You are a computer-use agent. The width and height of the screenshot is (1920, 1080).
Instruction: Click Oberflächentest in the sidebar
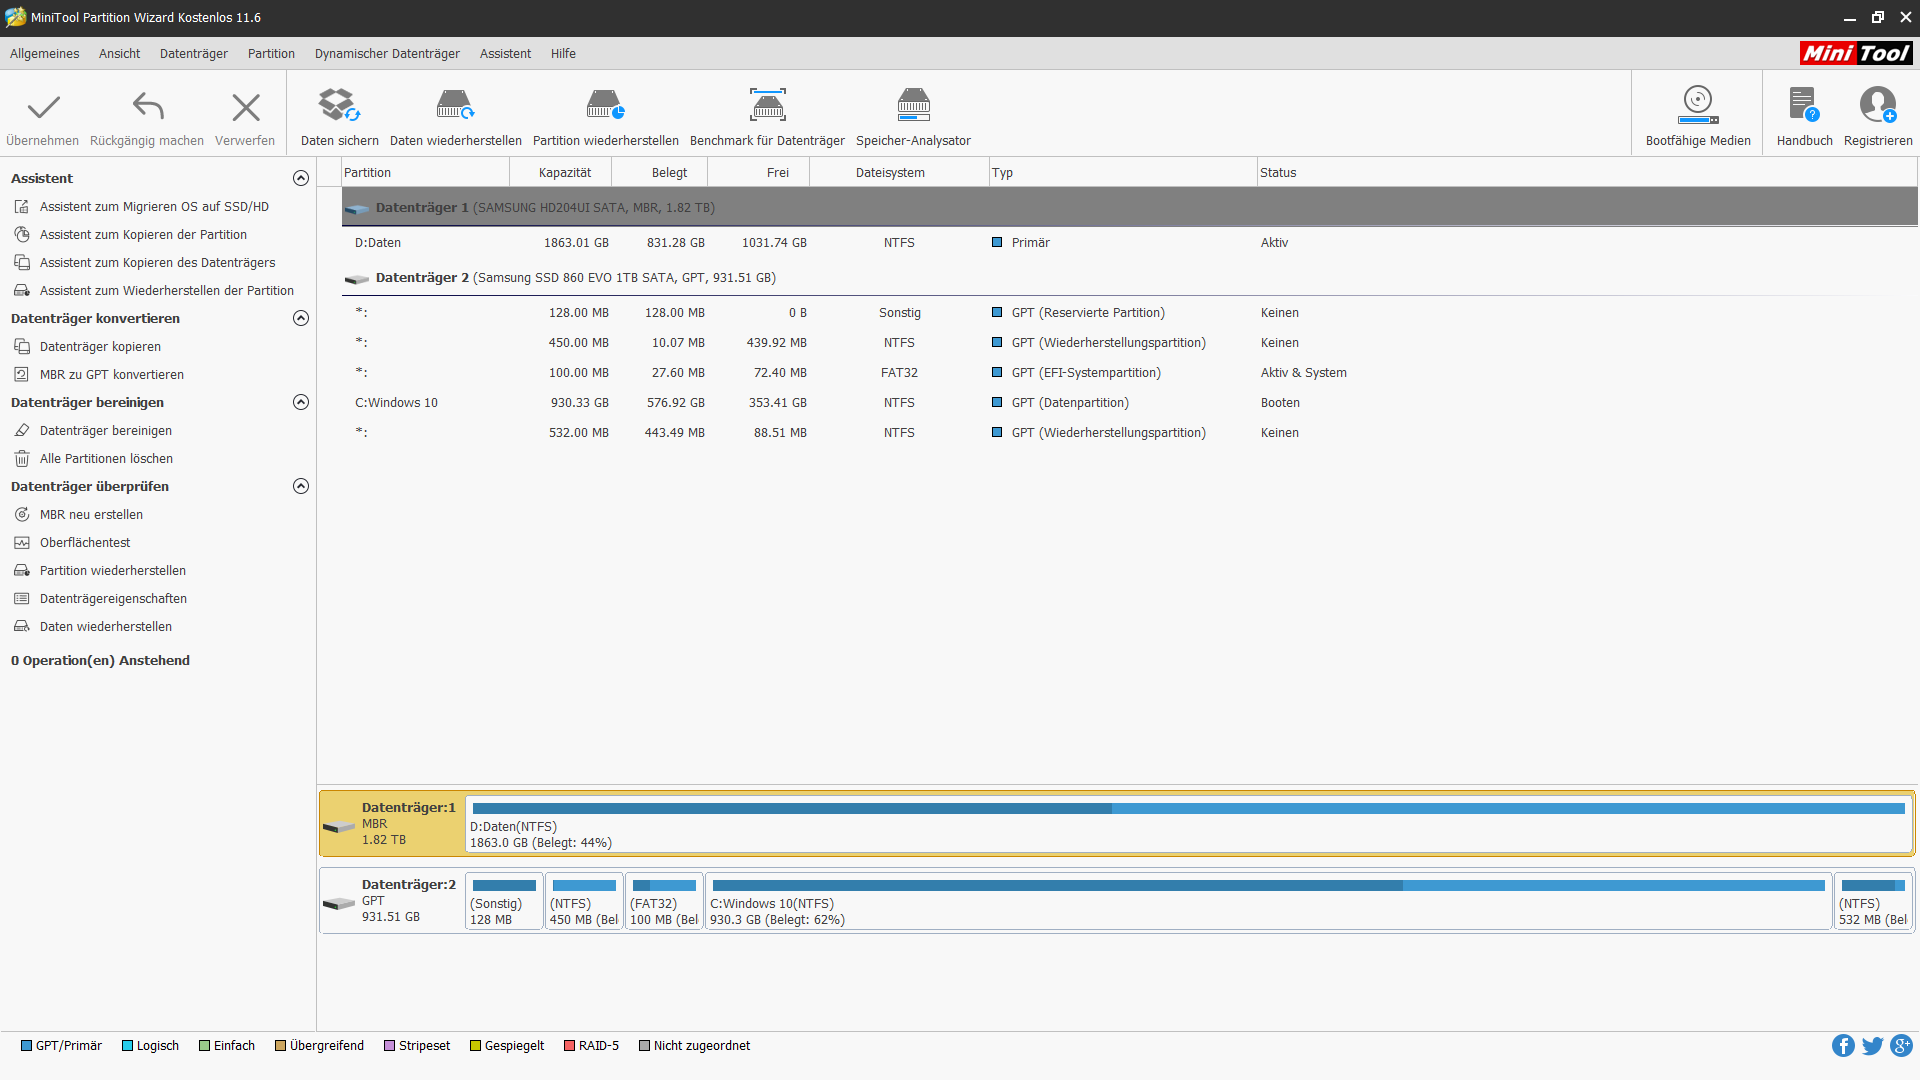click(x=85, y=543)
